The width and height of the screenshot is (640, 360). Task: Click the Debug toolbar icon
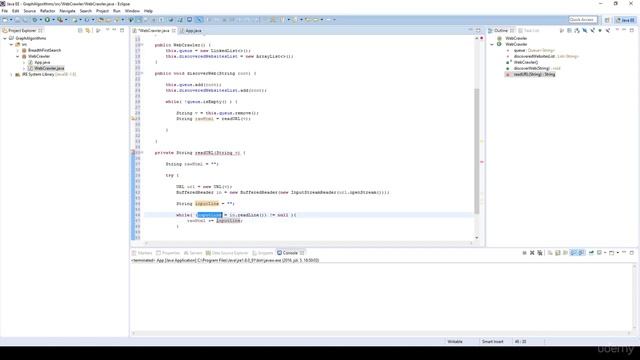pyautogui.click(x=35, y=20)
